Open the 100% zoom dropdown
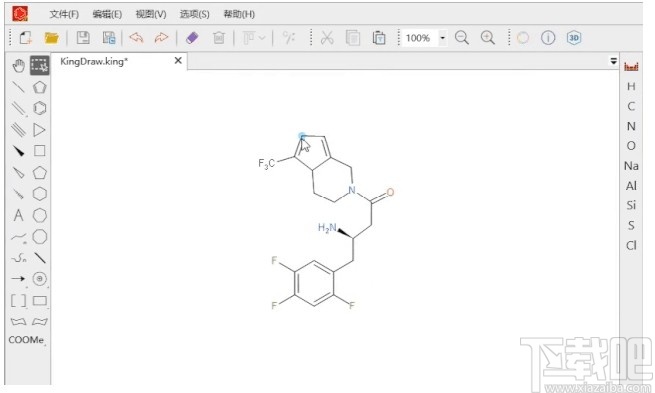Viewport: 655px width, 393px height. pyautogui.click(x=442, y=38)
